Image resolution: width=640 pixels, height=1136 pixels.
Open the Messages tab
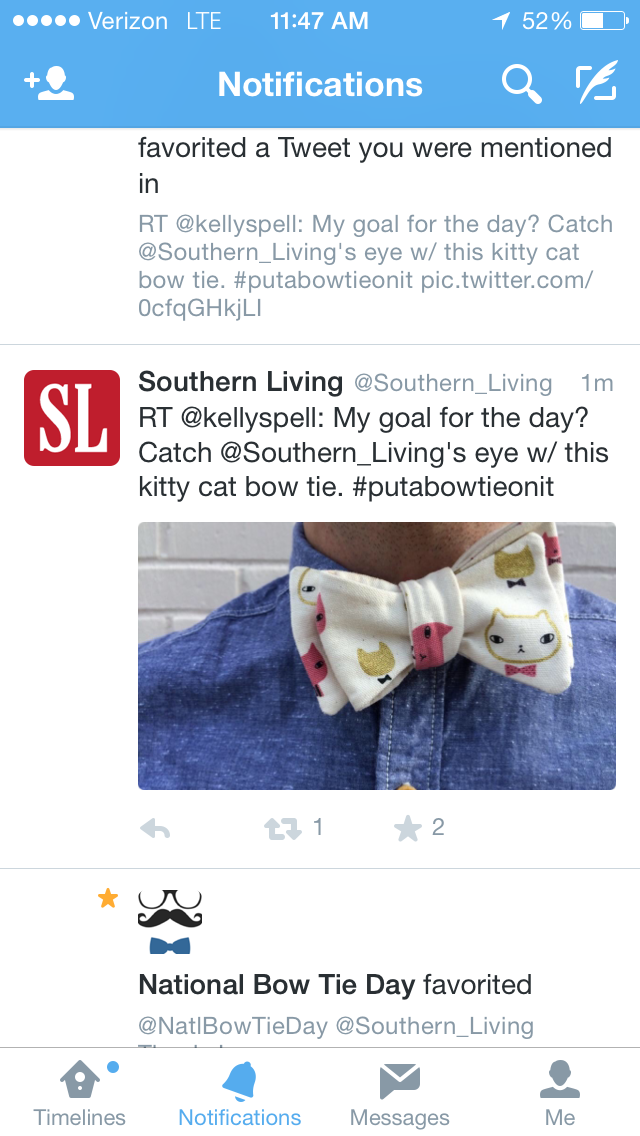coord(400,1094)
